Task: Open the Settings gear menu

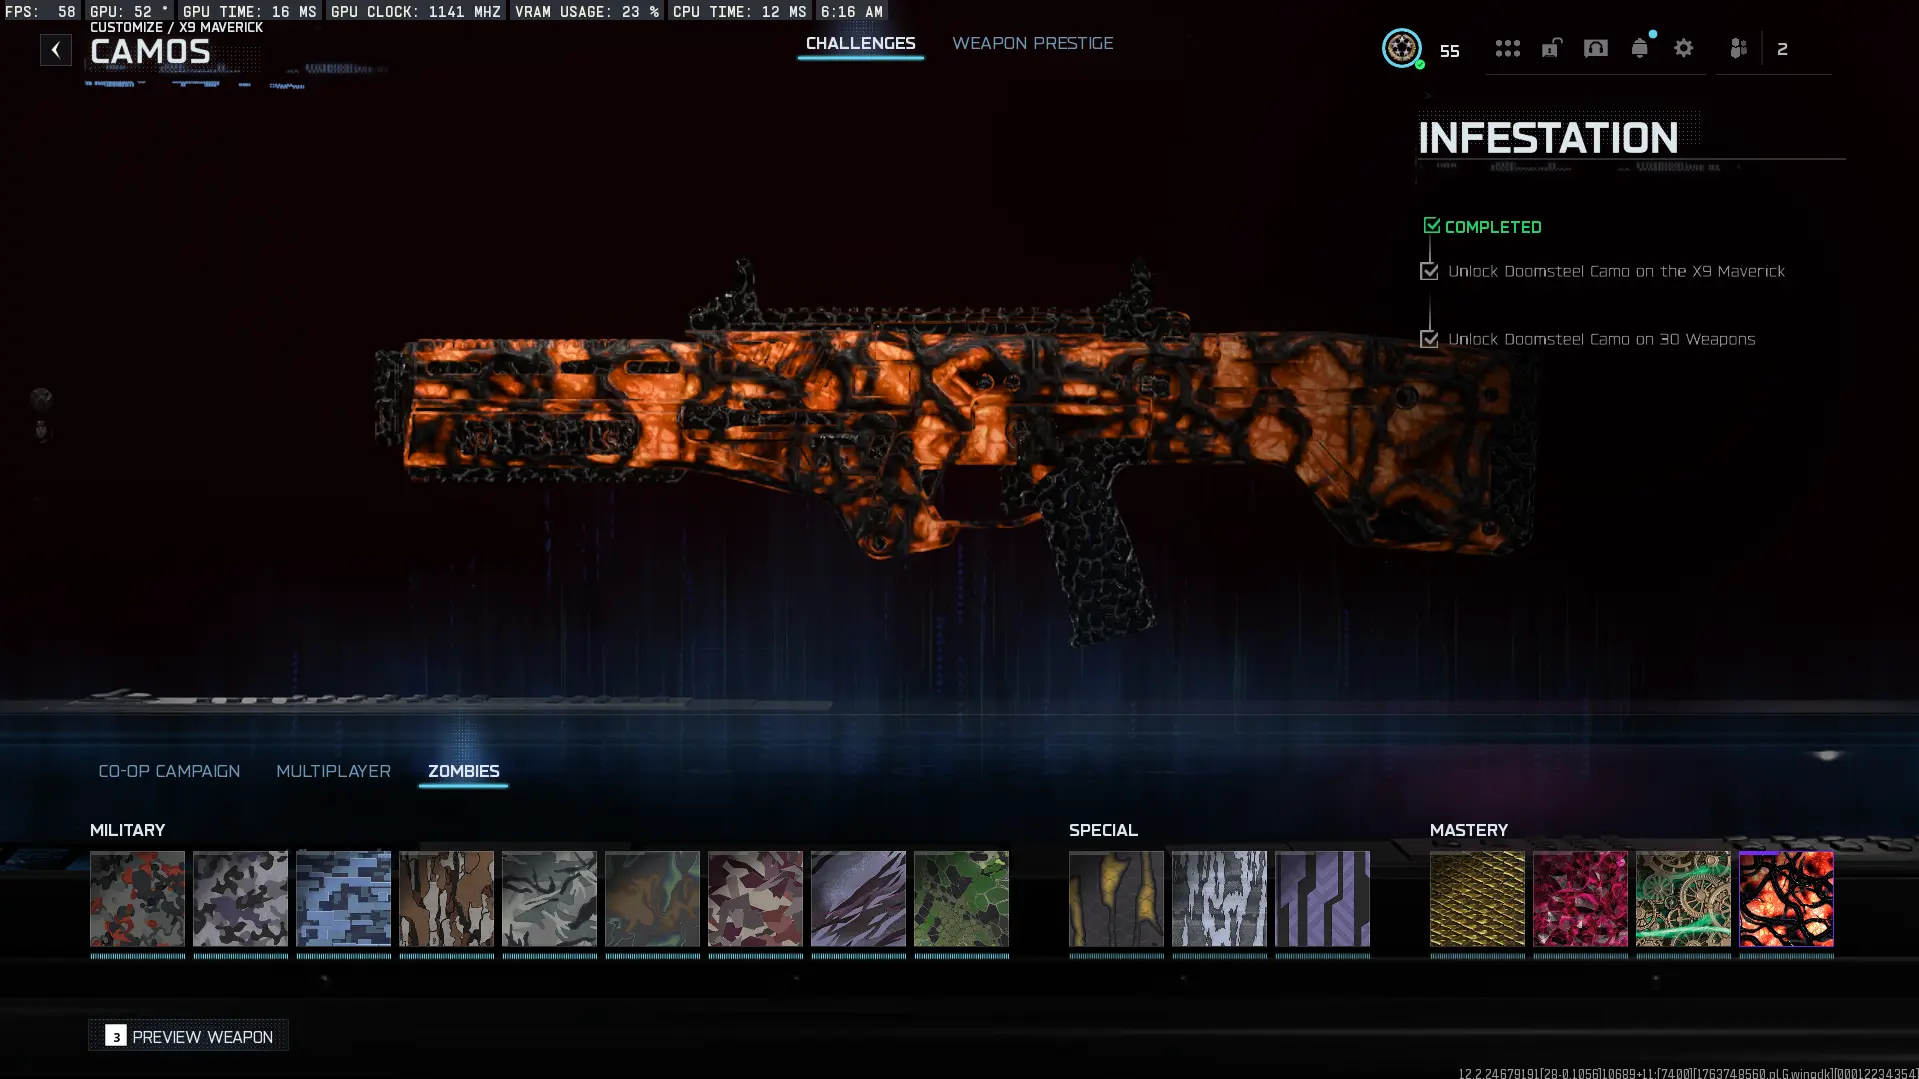Action: 1684,48
